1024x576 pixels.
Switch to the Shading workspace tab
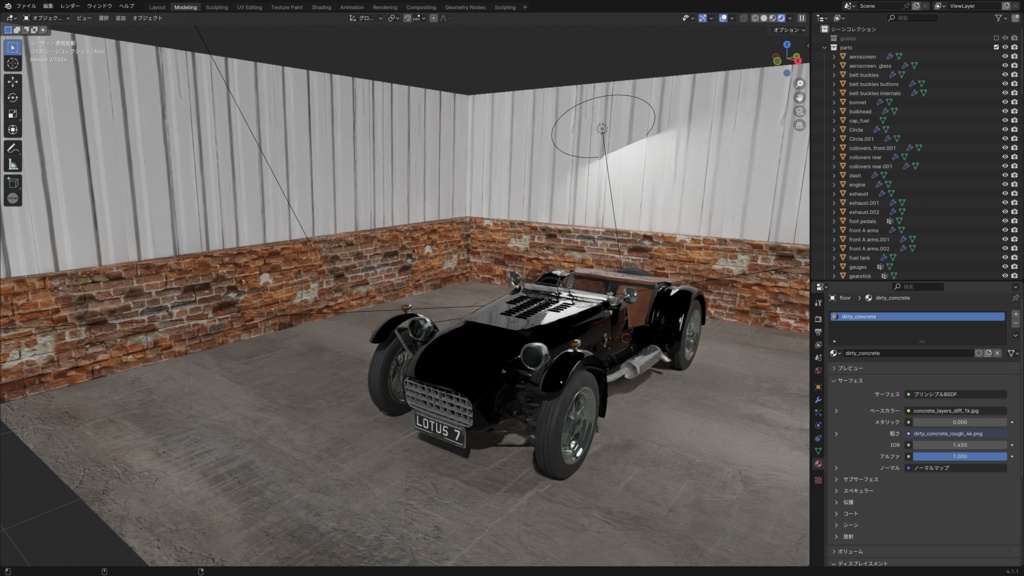pyautogui.click(x=321, y=7)
